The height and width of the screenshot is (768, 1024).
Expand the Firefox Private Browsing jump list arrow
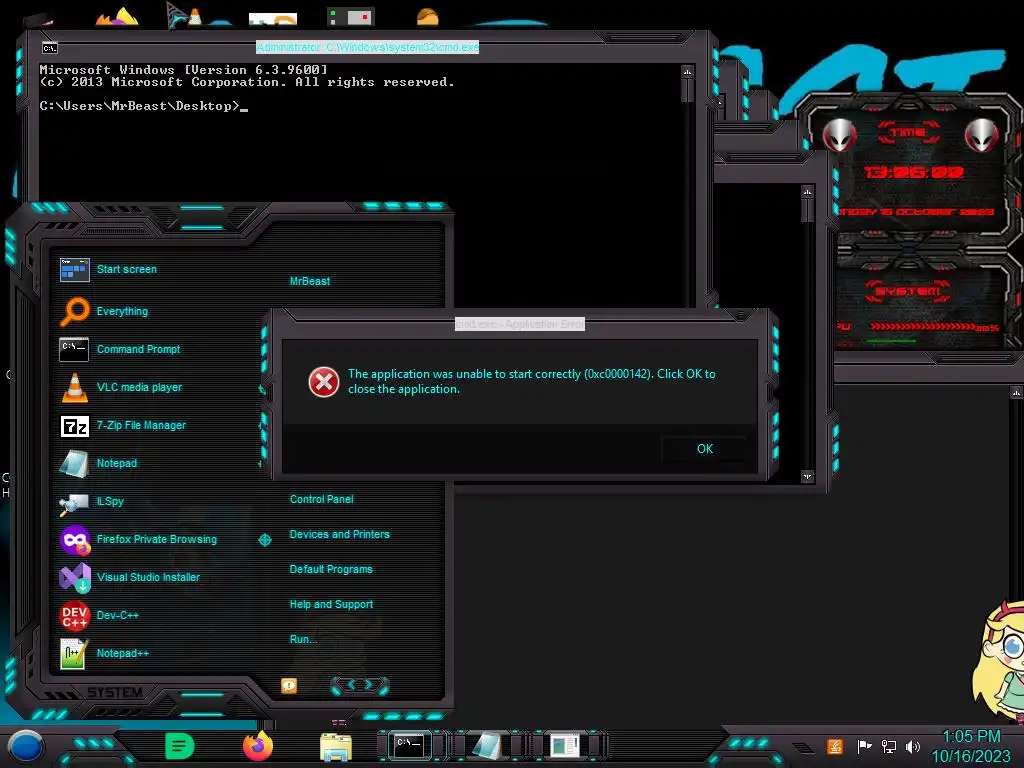pyautogui.click(x=264, y=539)
